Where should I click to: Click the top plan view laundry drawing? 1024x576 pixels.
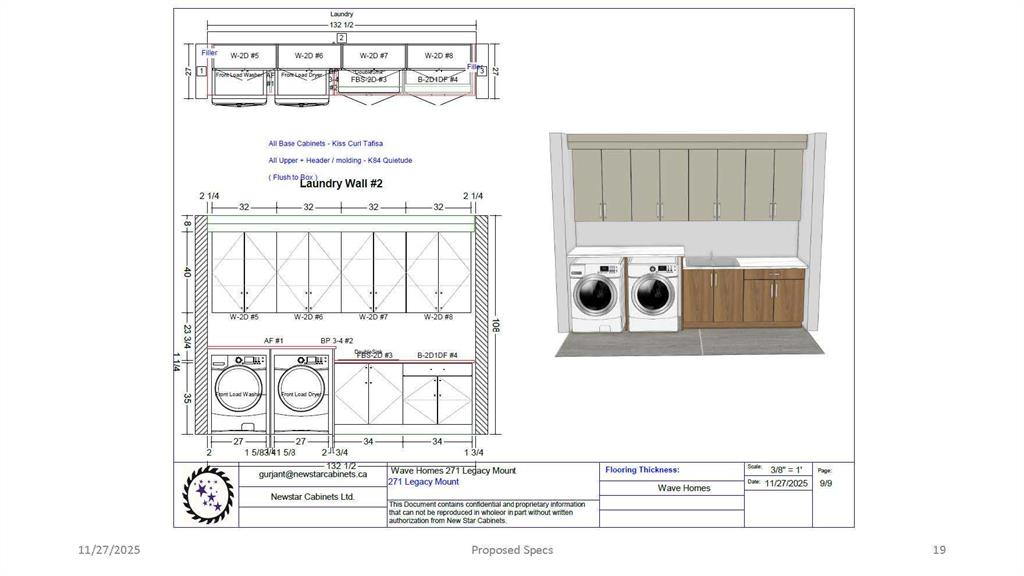[x=341, y=70]
